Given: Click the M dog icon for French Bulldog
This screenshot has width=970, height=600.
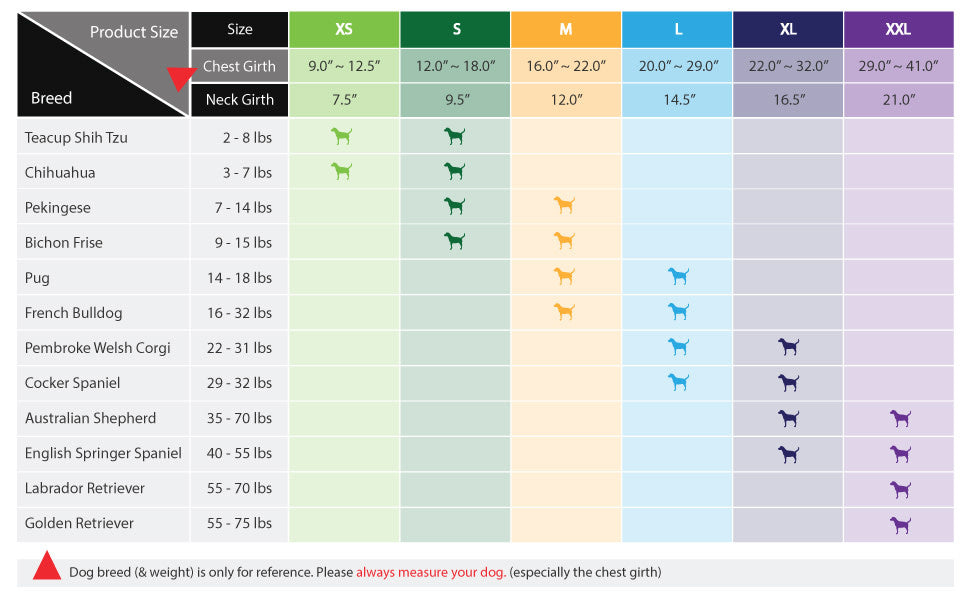Looking at the screenshot, I should pyautogui.click(x=565, y=312).
